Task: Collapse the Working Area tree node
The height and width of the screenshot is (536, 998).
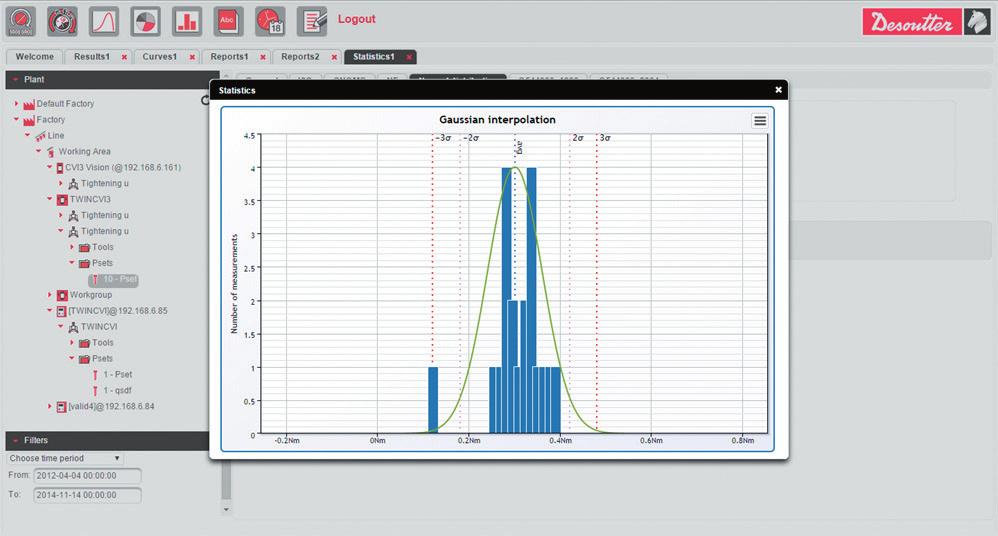Action: [x=39, y=151]
